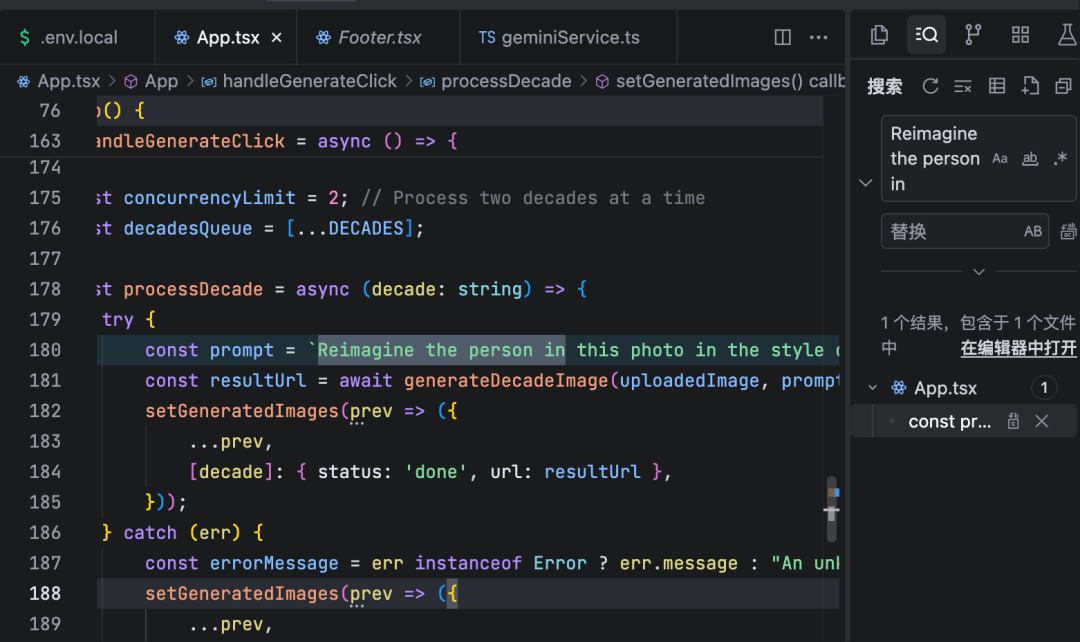Open the Testing beaker icon

1066,36
